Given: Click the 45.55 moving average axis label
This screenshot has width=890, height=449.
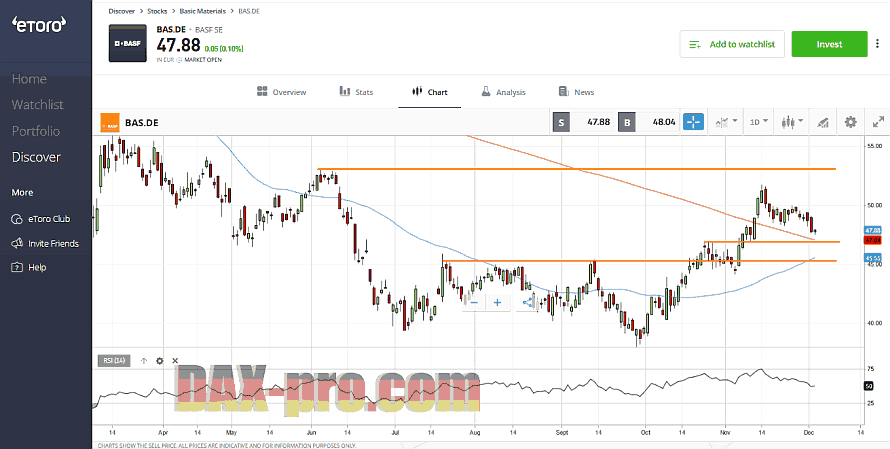Looking at the screenshot, I should tap(872, 258).
